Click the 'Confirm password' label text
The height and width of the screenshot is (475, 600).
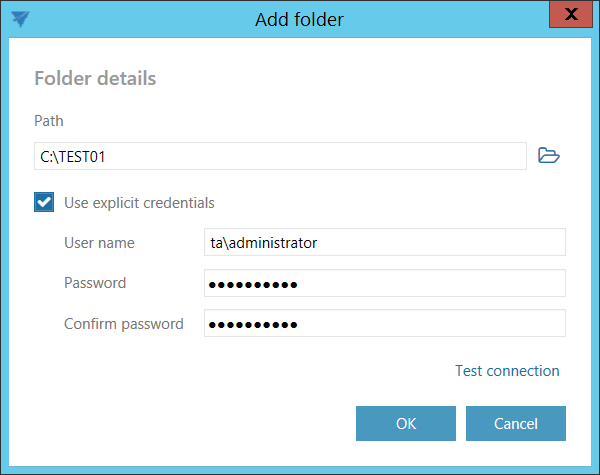[123, 323]
